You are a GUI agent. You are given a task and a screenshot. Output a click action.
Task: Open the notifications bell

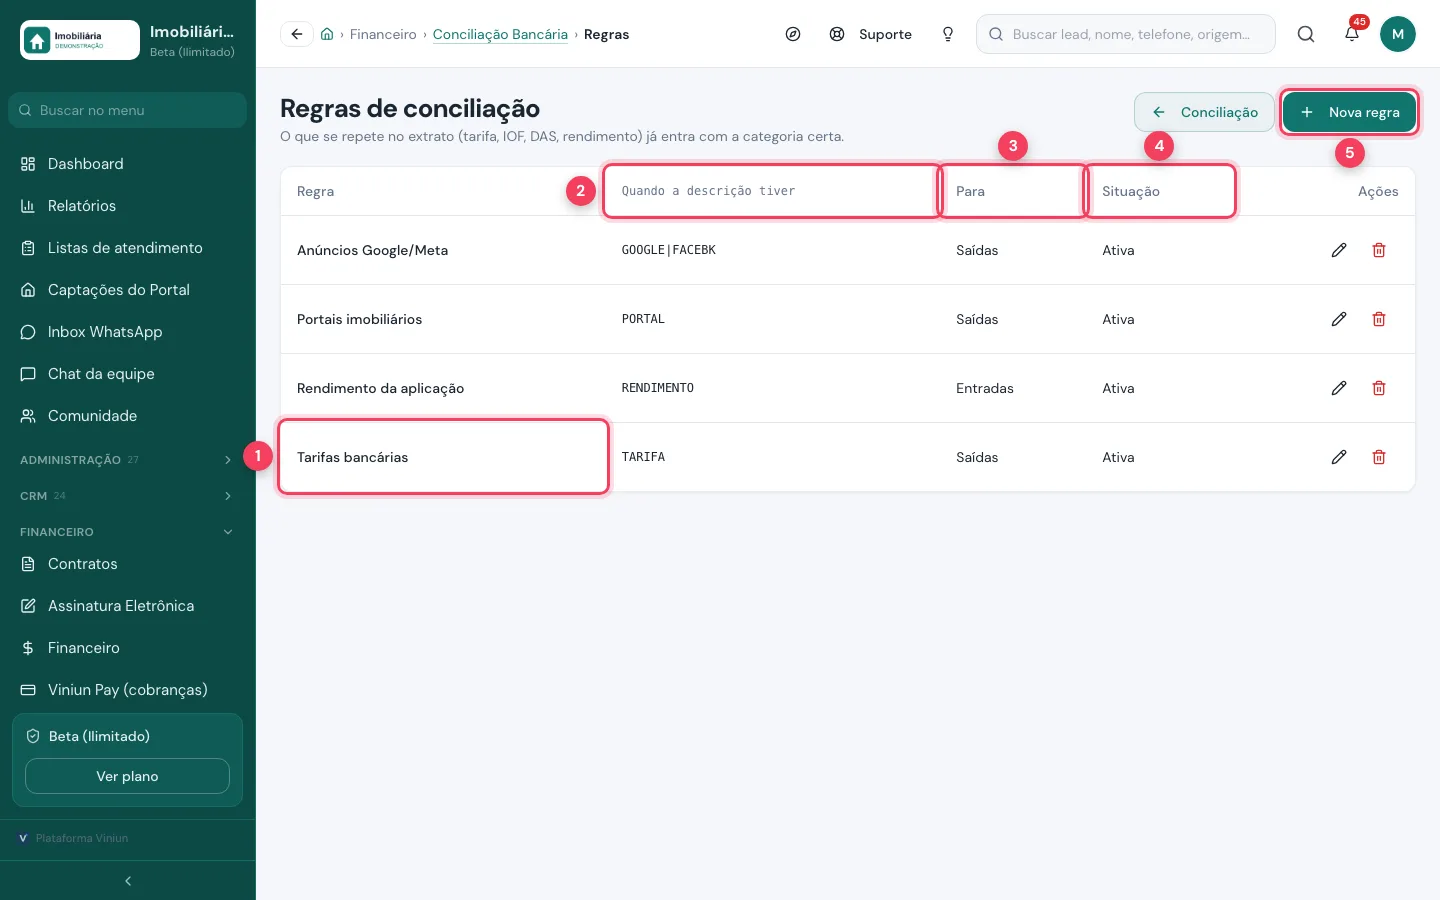1352,34
